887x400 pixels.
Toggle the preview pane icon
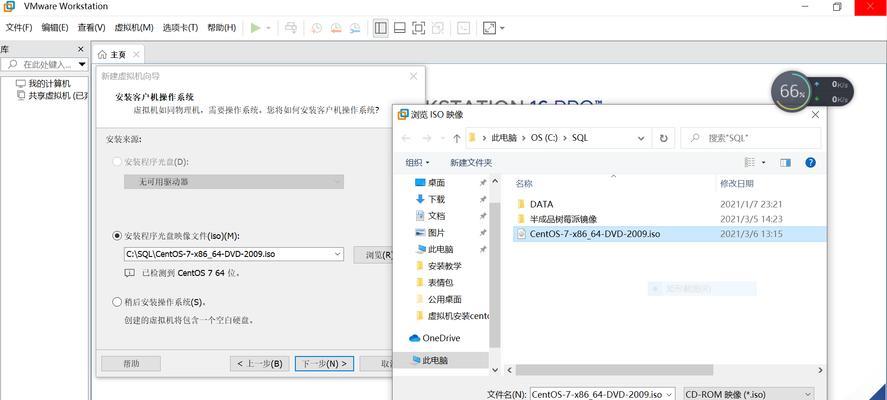pos(785,162)
